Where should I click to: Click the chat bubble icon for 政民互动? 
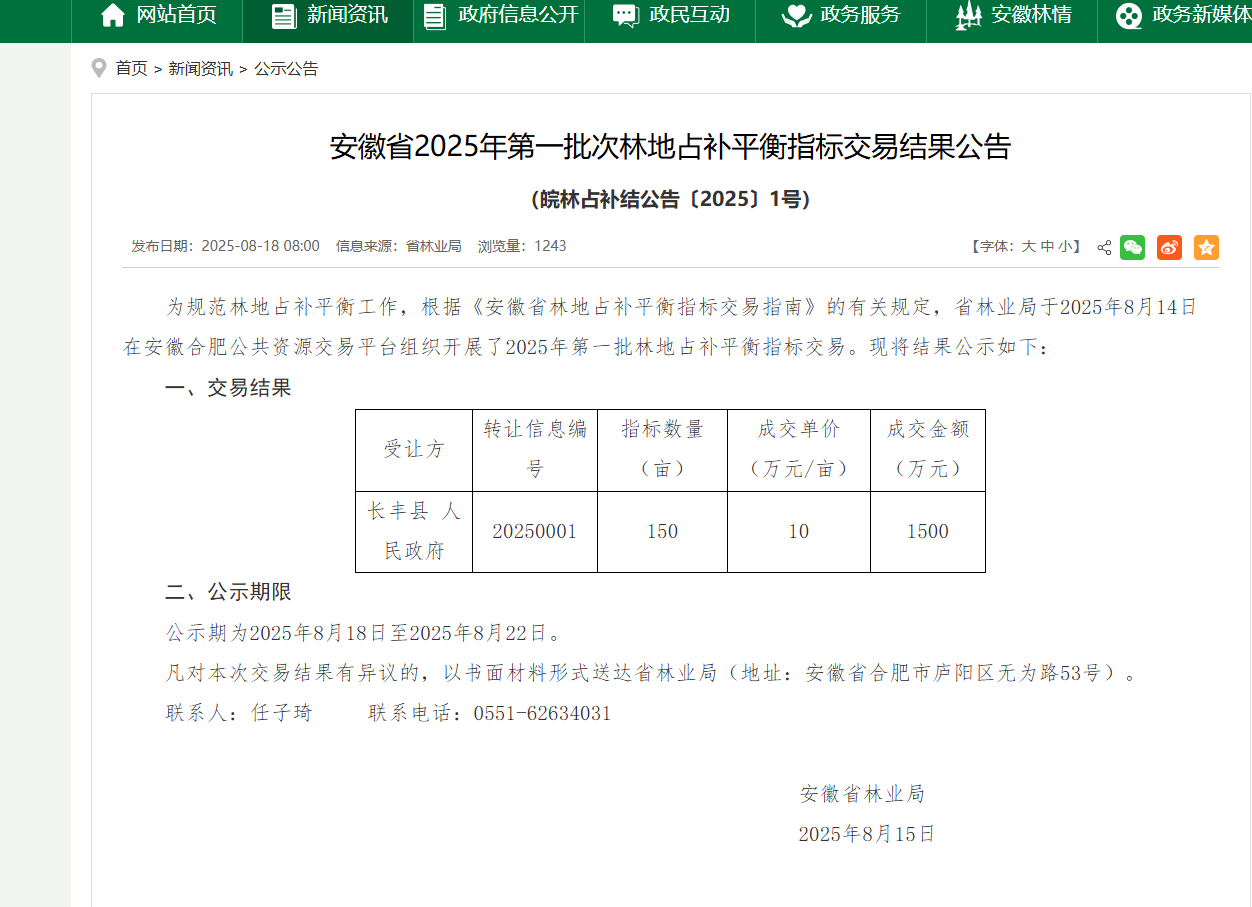point(625,15)
